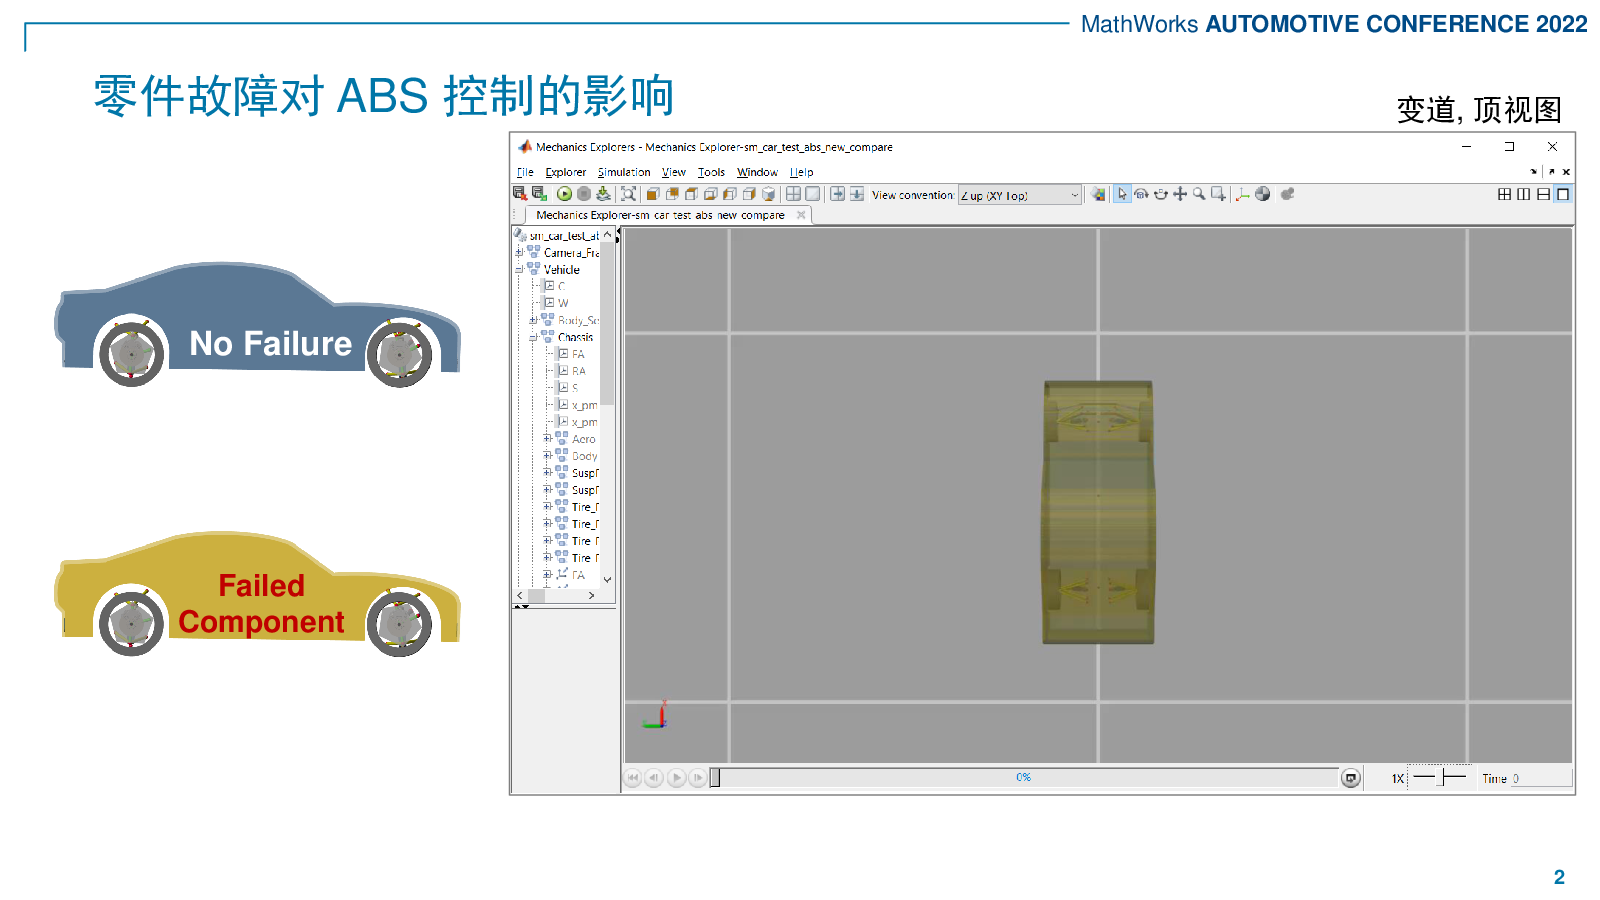
Task: Click the yellow car model in viewport
Action: coord(1098,512)
